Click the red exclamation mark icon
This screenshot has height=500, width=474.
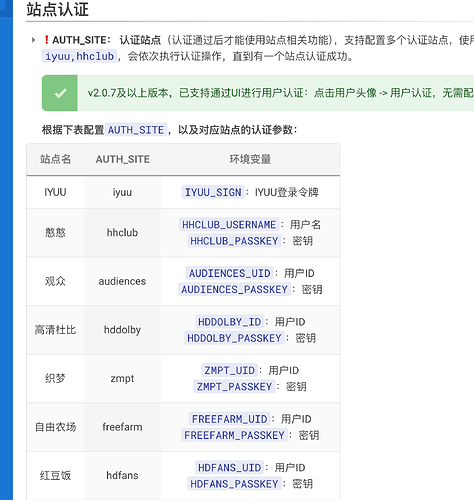pos(46,40)
